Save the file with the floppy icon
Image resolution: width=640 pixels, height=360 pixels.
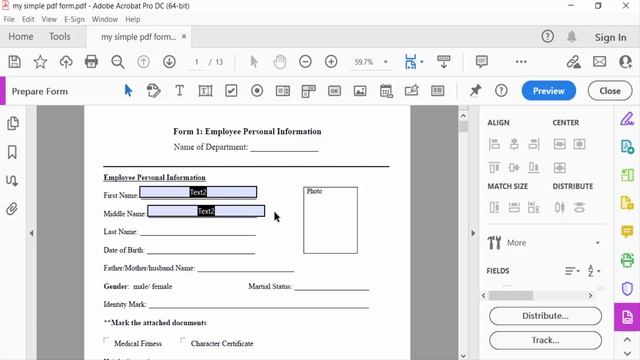[15, 62]
